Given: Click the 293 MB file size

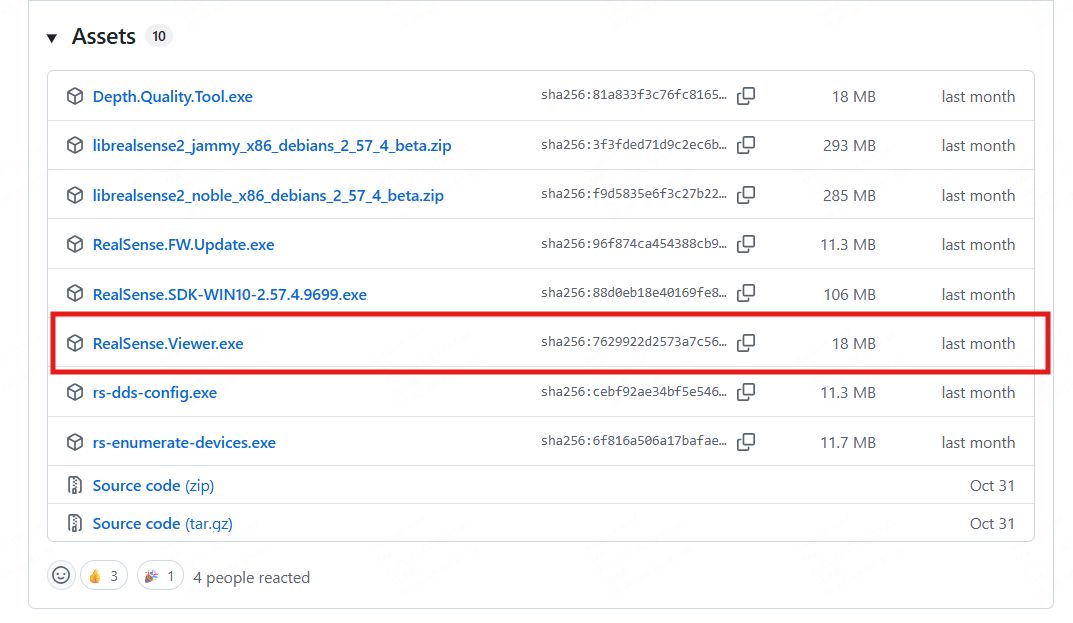Looking at the screenshot, I should pos(849,146).
